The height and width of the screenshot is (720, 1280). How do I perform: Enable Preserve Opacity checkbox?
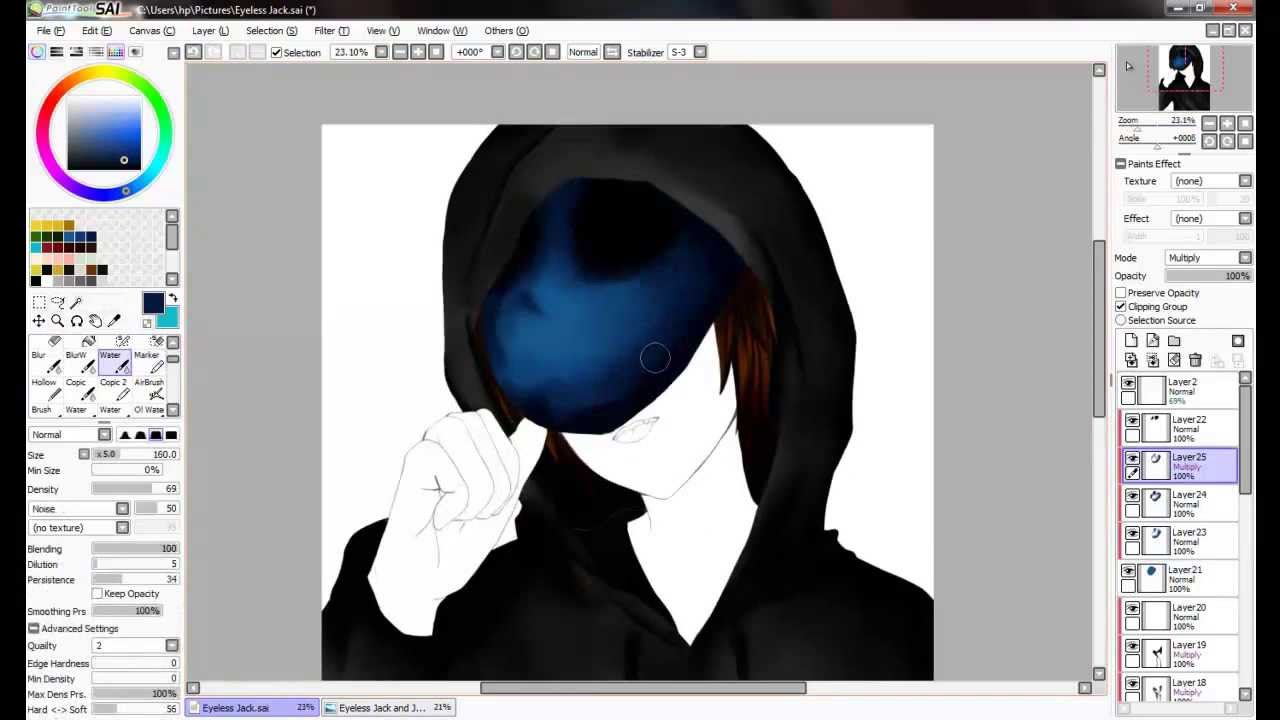click(1121, 293)
